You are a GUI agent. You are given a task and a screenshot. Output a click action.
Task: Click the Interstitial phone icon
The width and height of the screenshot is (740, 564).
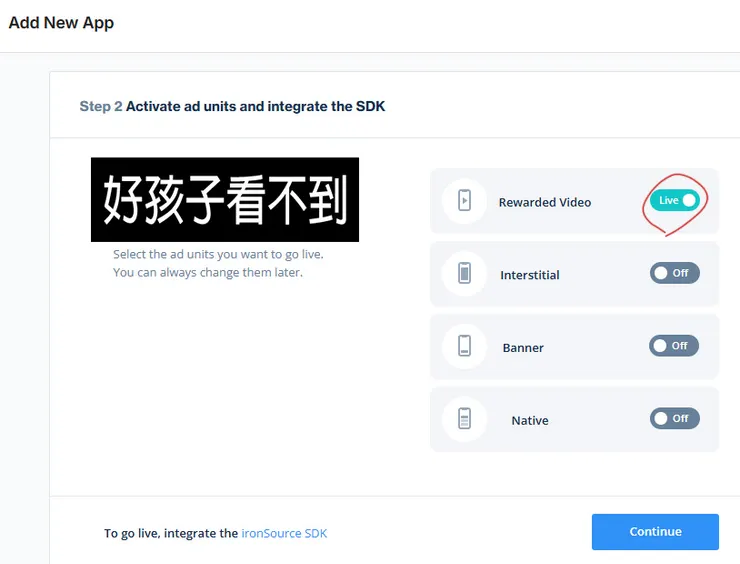[464, 273]
